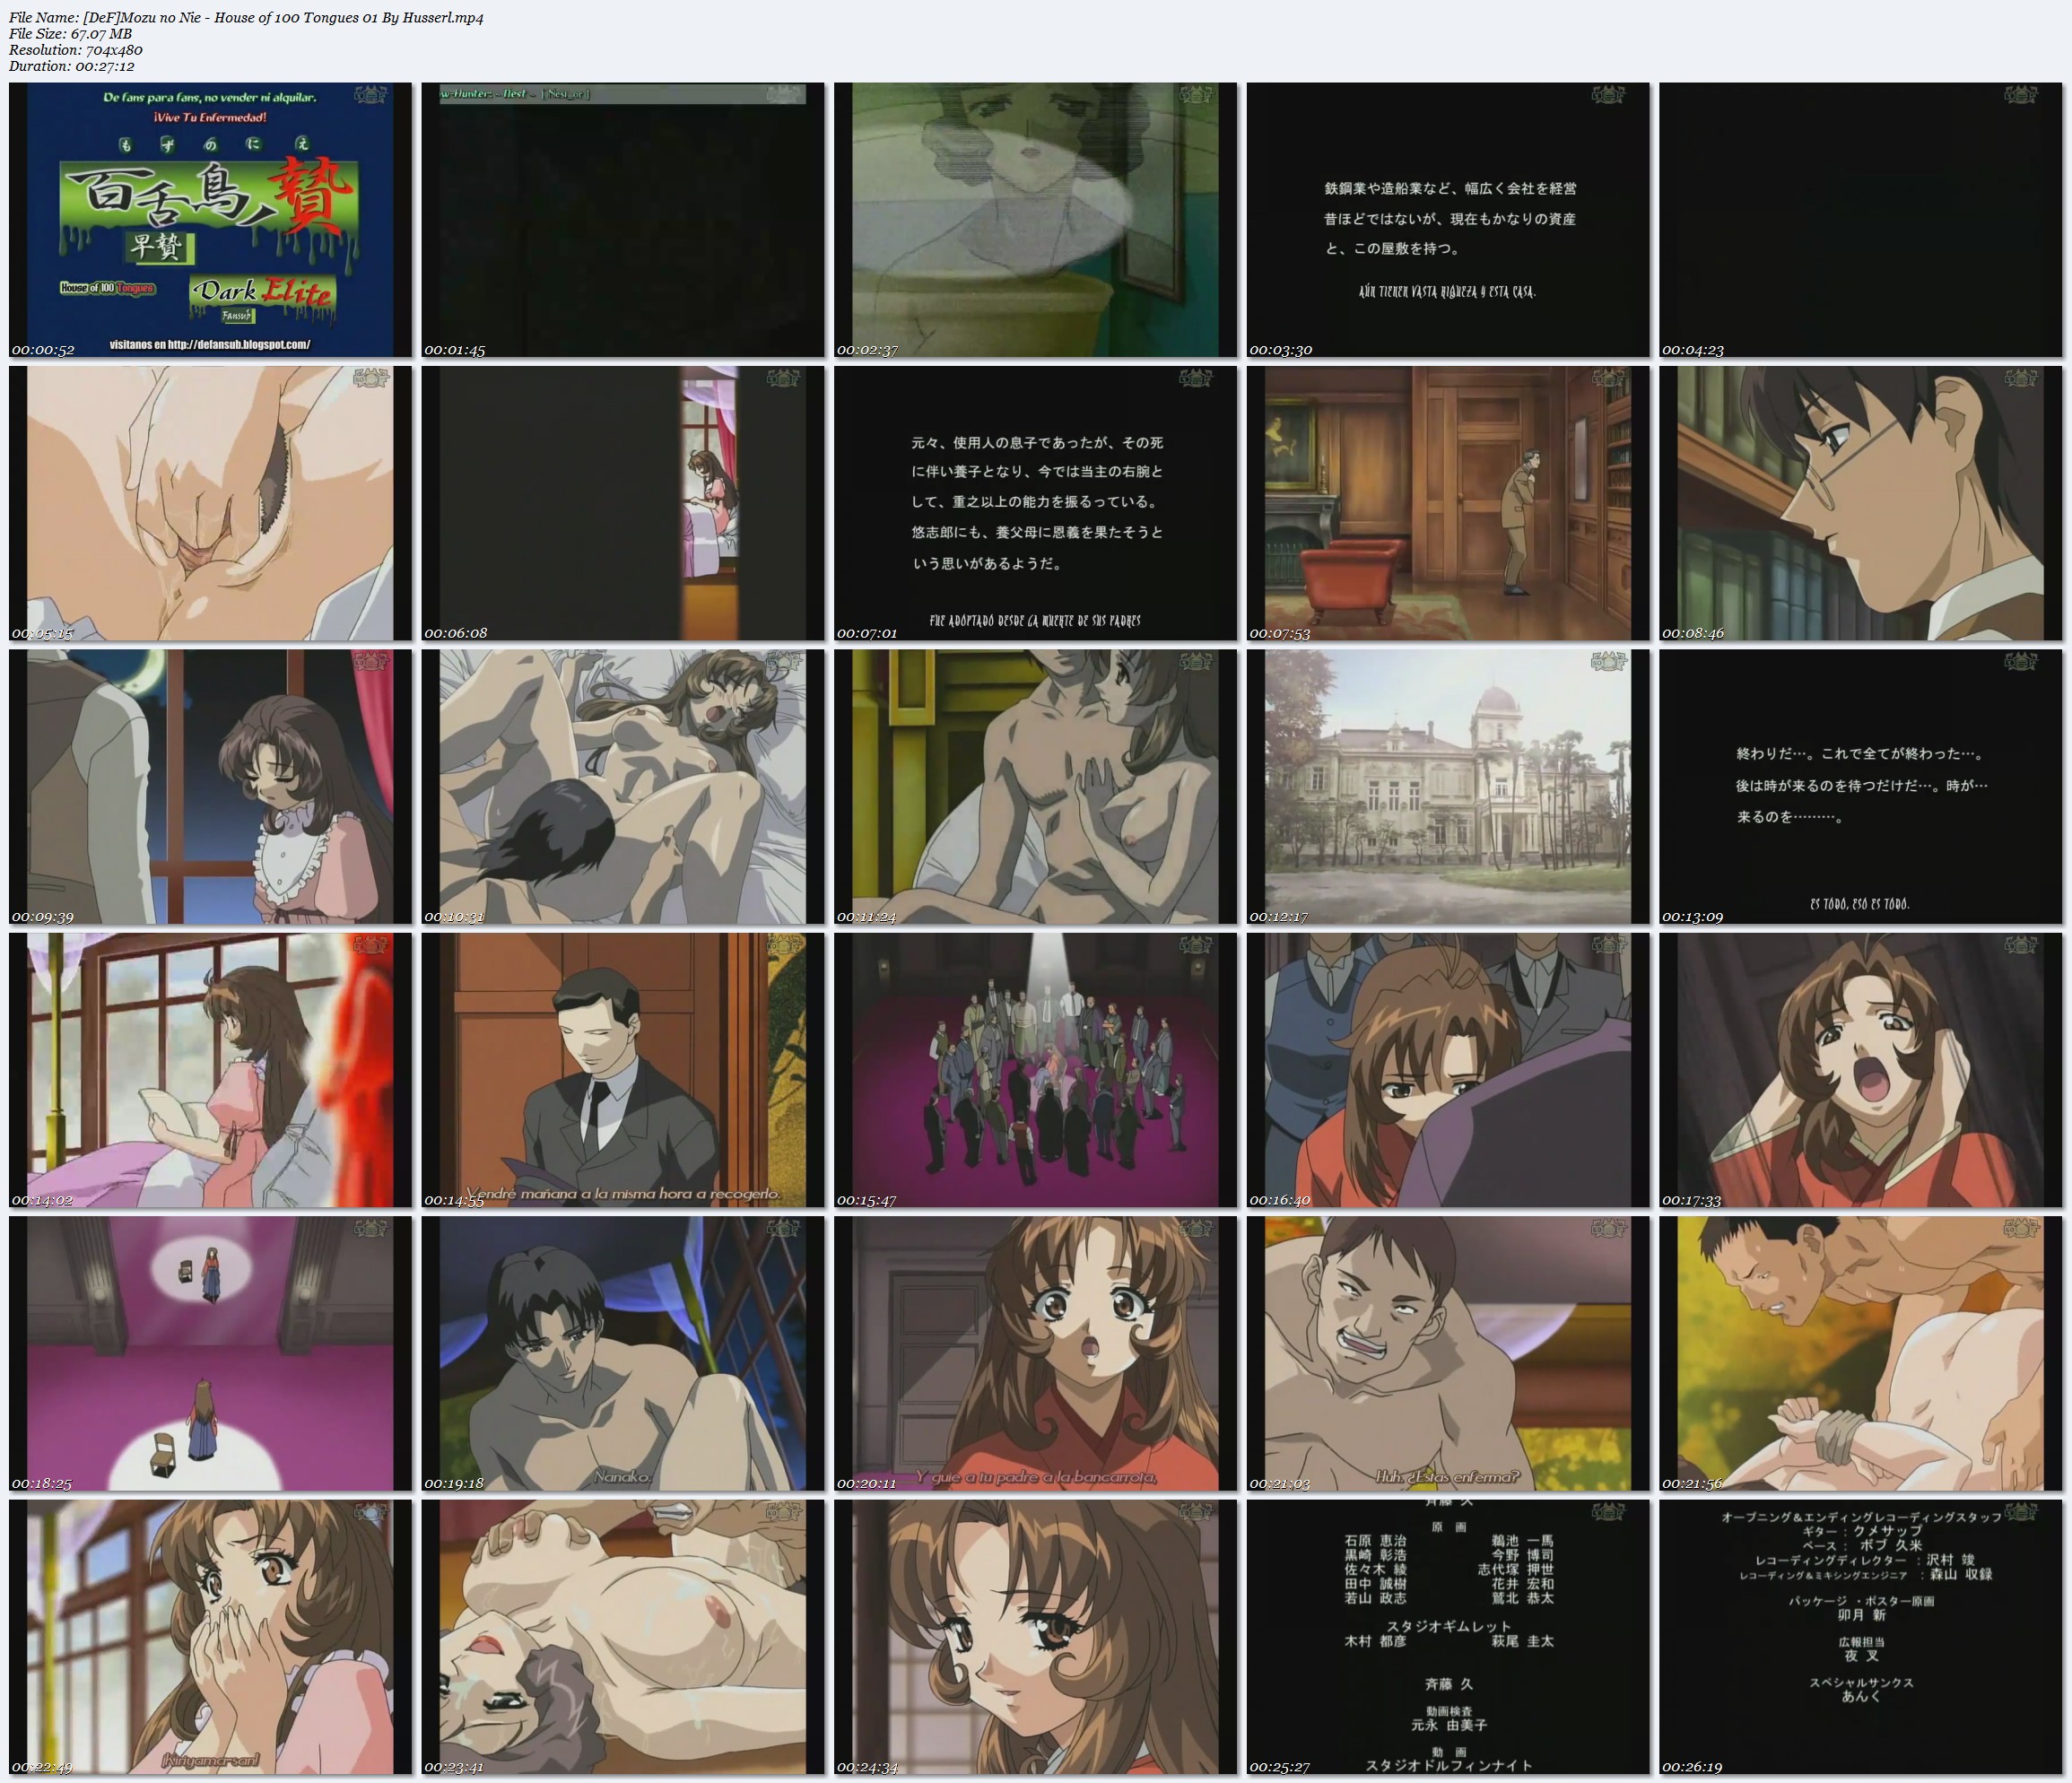
Task: Click the text frame thumbnail at 00:13:09
Action: [x=1861, y=787]
